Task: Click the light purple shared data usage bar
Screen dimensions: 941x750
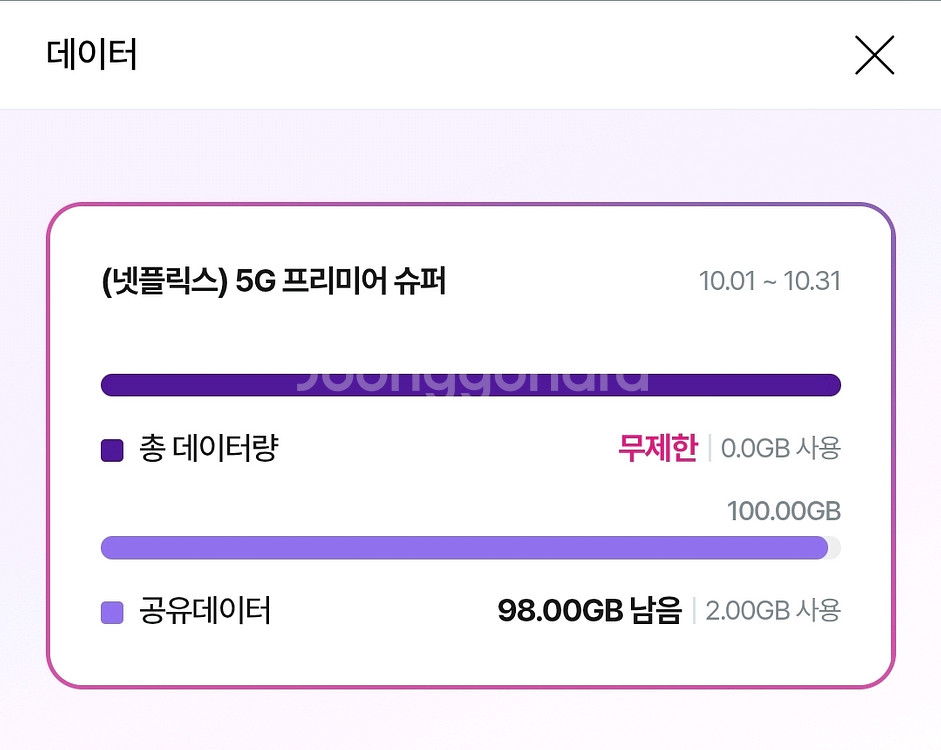Action: click(464, 548)
